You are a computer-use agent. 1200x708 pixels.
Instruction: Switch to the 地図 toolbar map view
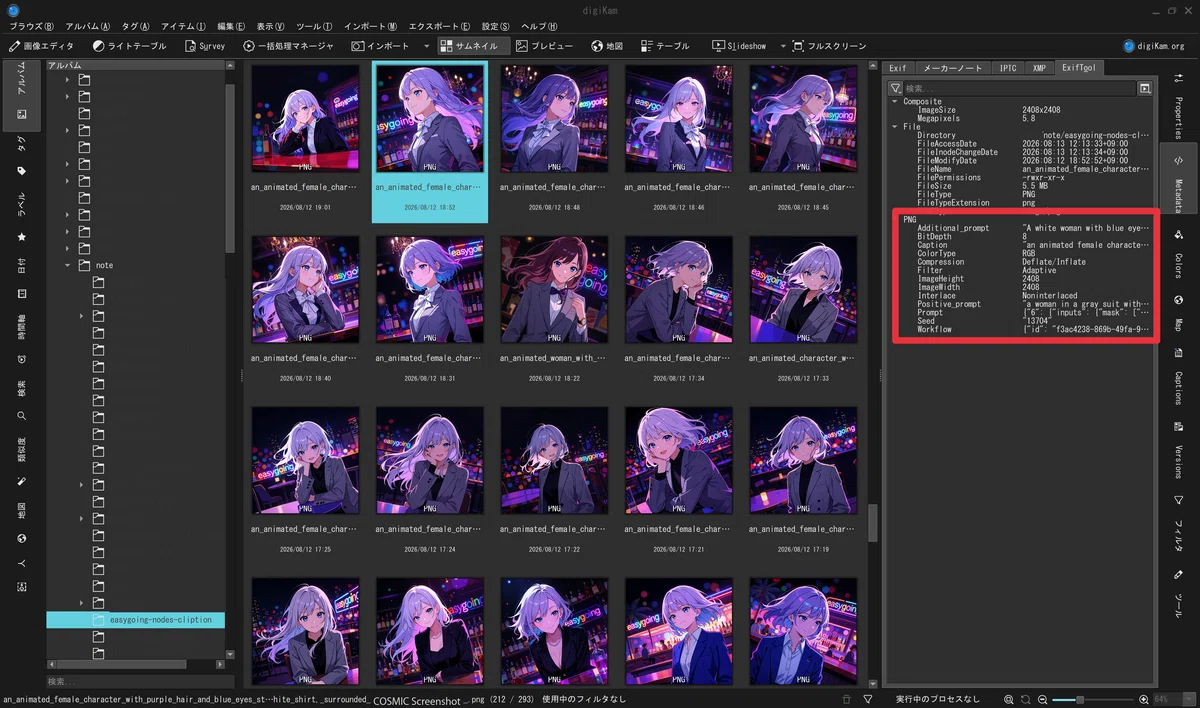(x=607, y=46)
